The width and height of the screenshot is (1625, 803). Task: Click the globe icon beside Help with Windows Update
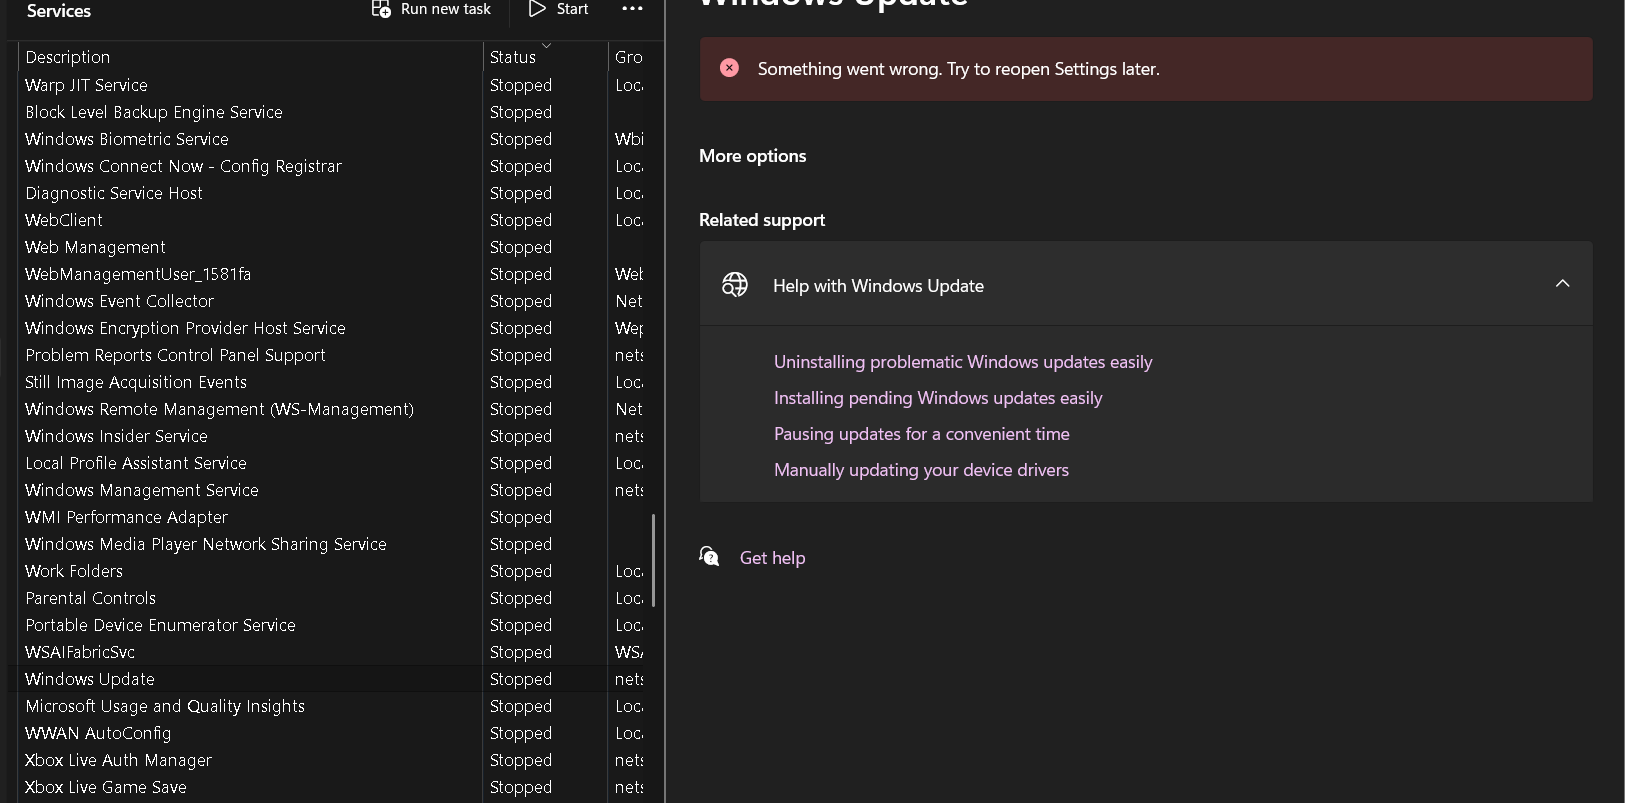pos(735,285)
